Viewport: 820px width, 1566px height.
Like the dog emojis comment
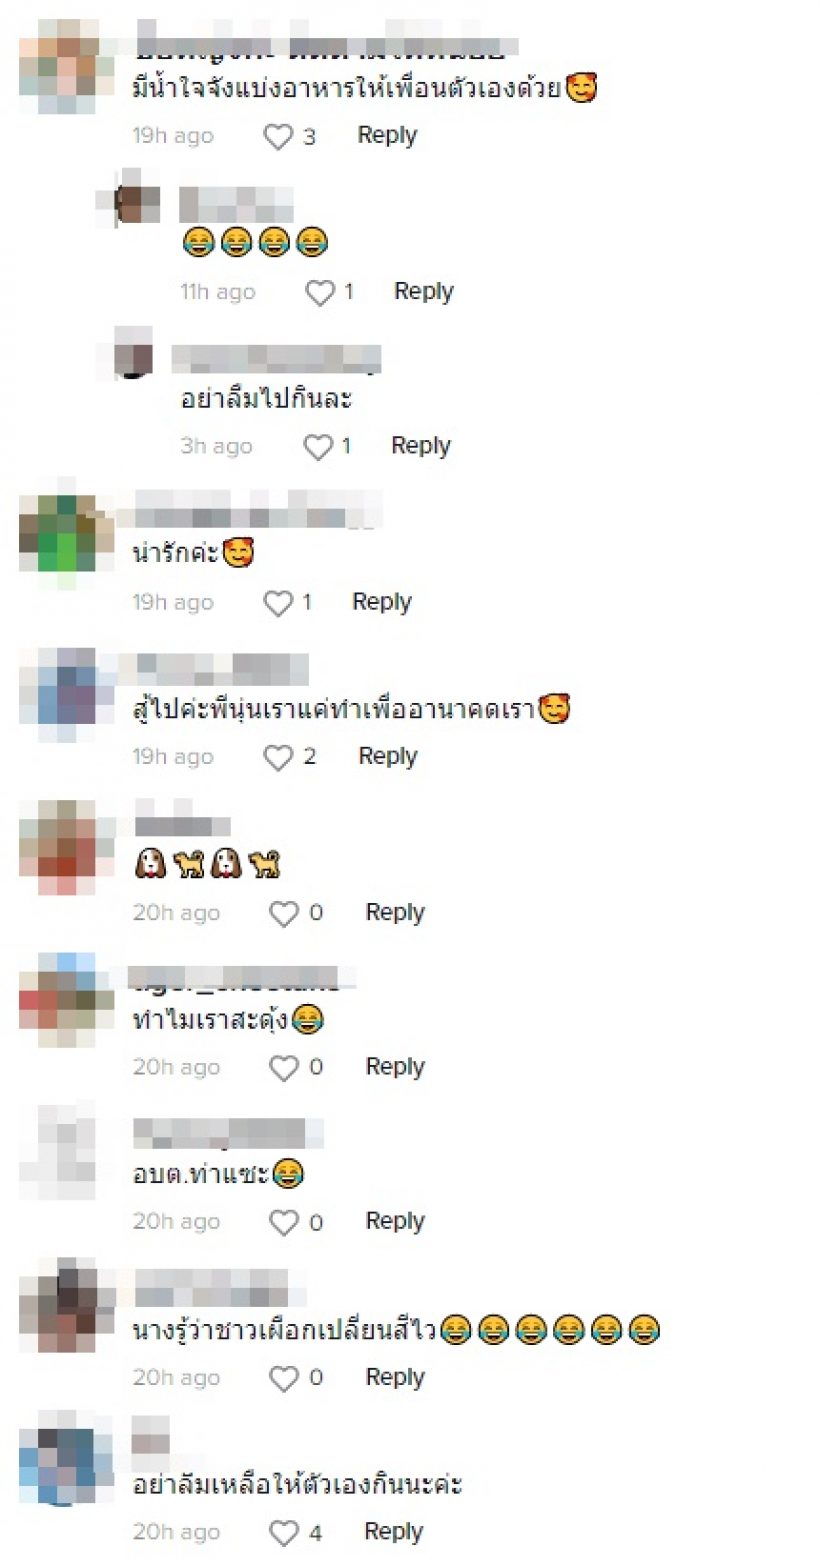[285, 914]
